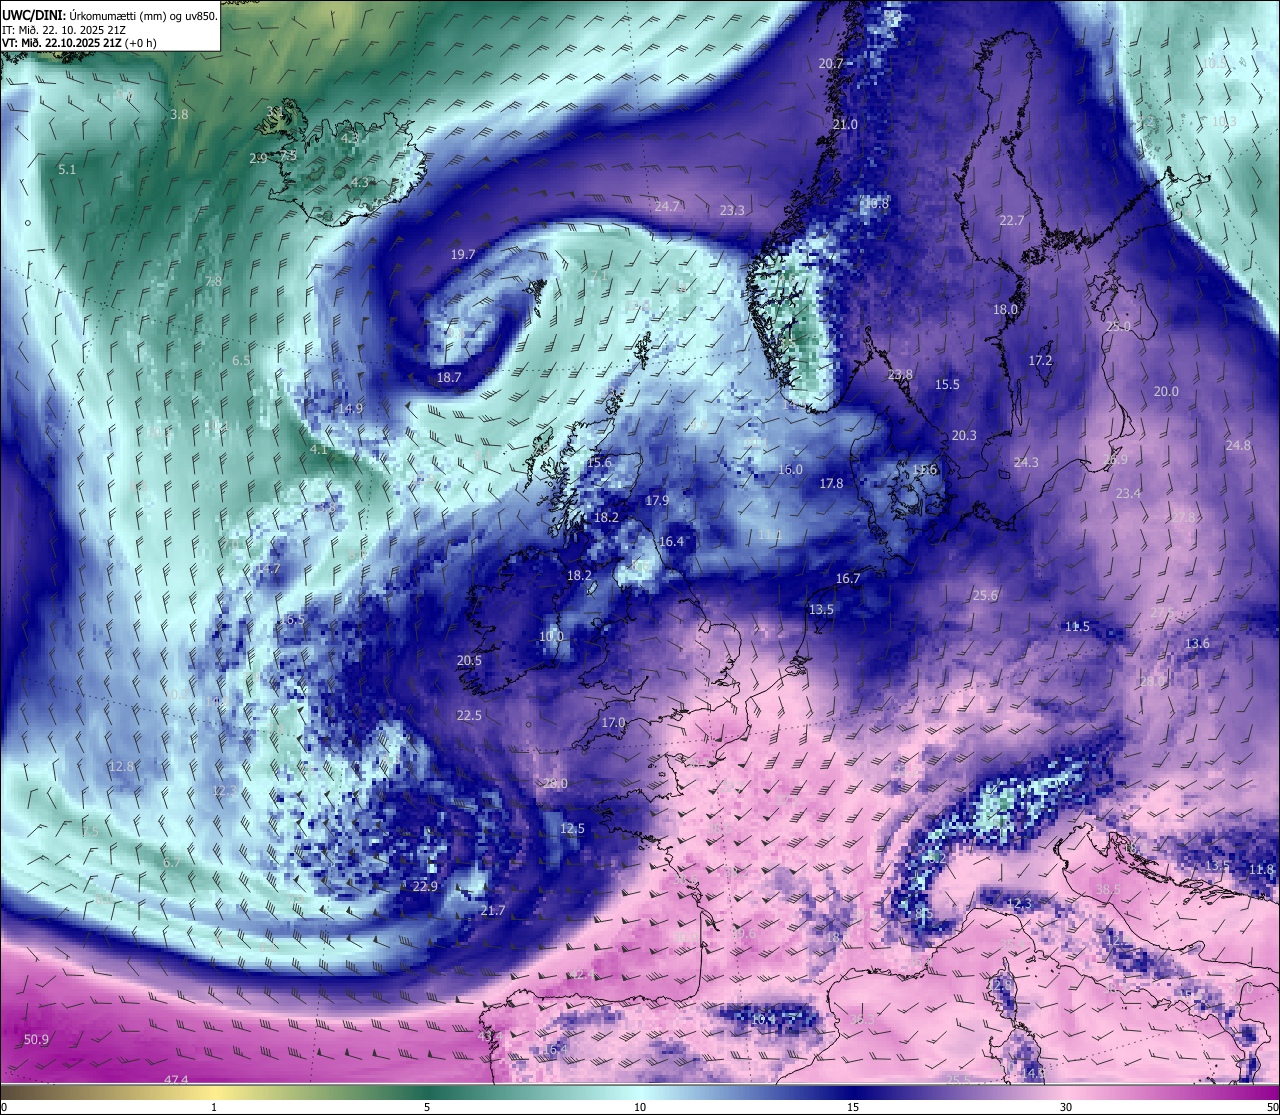This screenshot has height=1115, width=1280.
Task: Click the map value 12.5
Action: pos(572,829)
